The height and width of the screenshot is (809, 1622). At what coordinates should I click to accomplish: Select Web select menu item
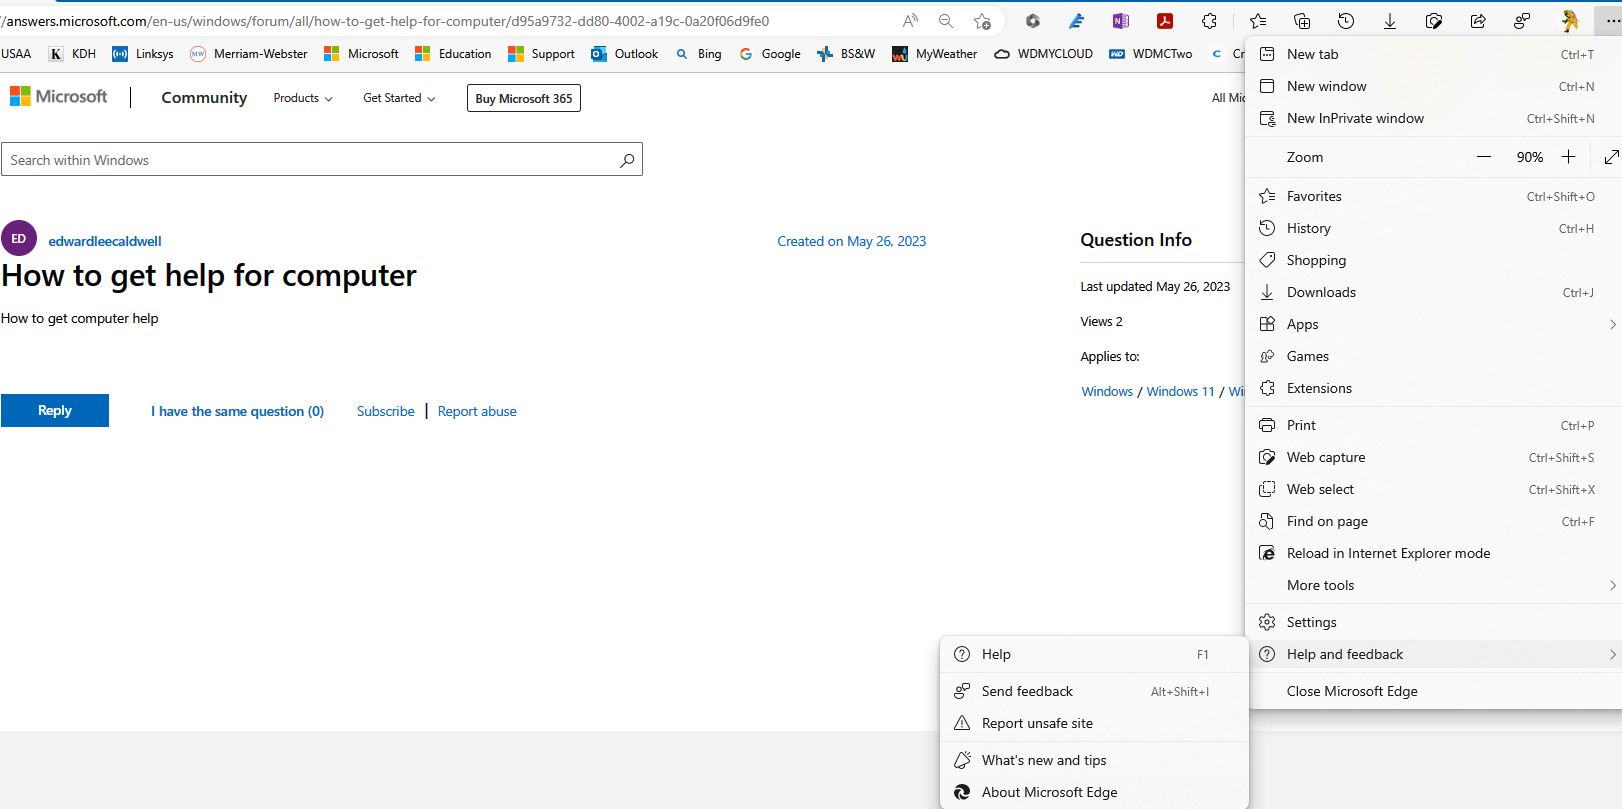coord(1433,489)
